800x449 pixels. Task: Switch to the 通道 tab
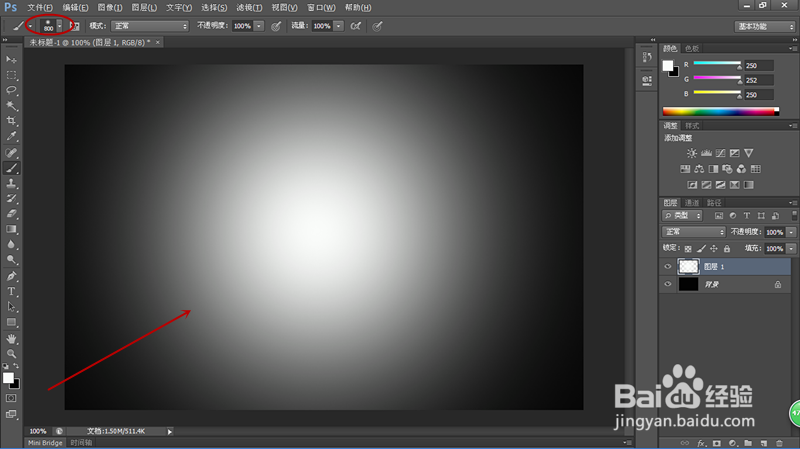coord(692,203)
